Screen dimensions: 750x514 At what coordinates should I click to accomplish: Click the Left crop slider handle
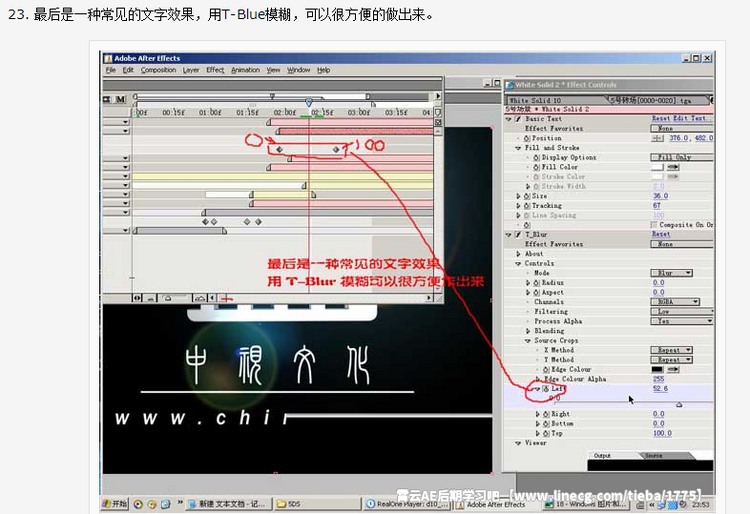pos(679,405)
